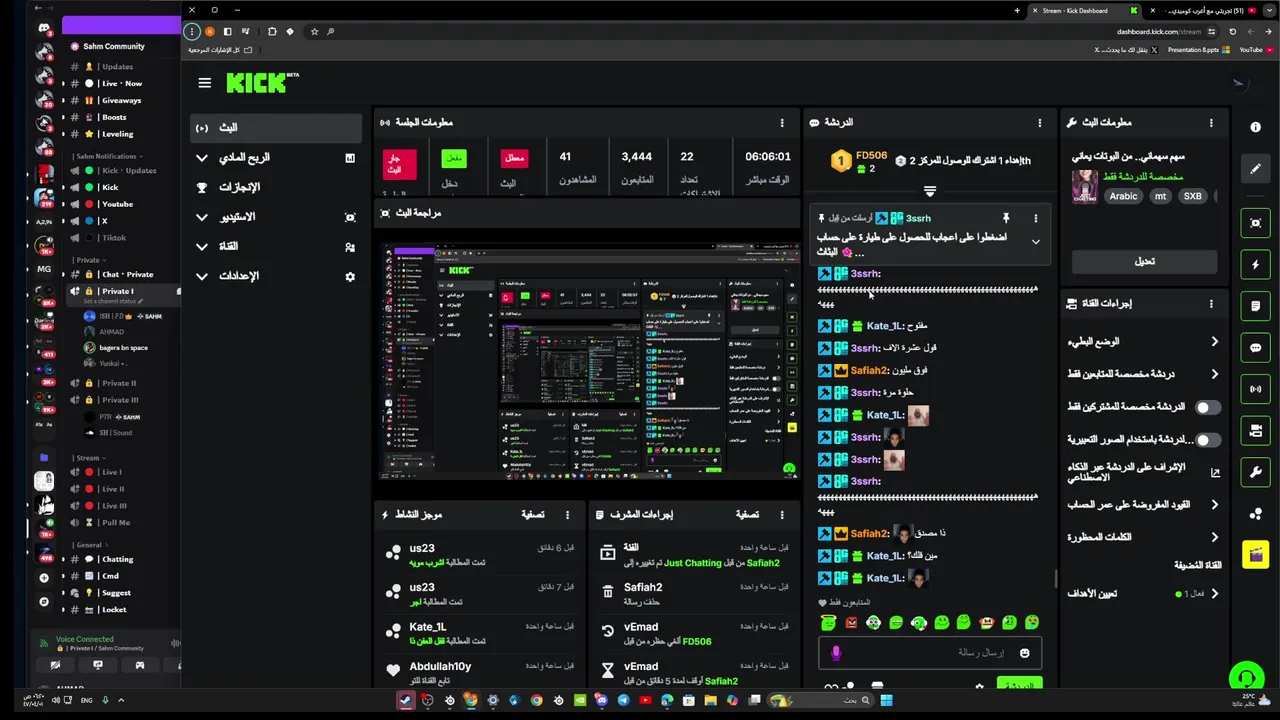Click the stream info edit button
1280x720 pixels.
click(1145, 262)
